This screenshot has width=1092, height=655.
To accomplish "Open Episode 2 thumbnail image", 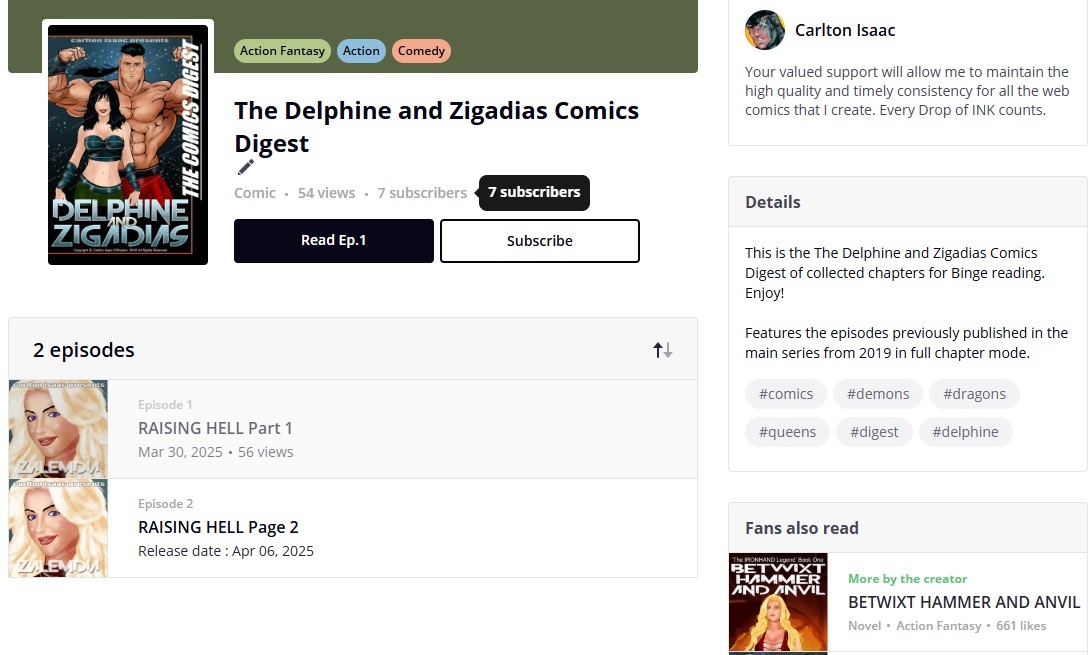I will [58, 528].
